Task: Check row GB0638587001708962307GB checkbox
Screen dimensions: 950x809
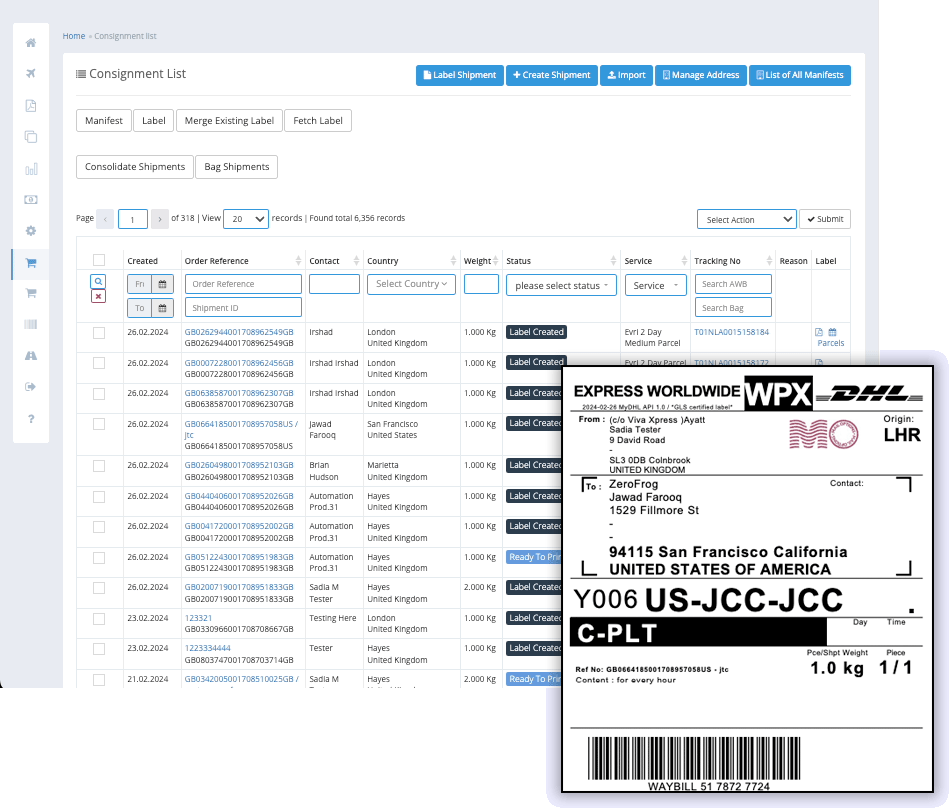Action: pos(99,394)
